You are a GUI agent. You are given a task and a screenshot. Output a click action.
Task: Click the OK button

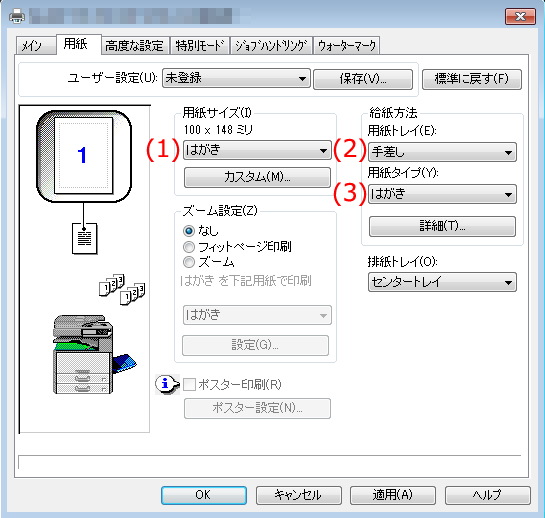pyautogui.click(x=204, y=495)
